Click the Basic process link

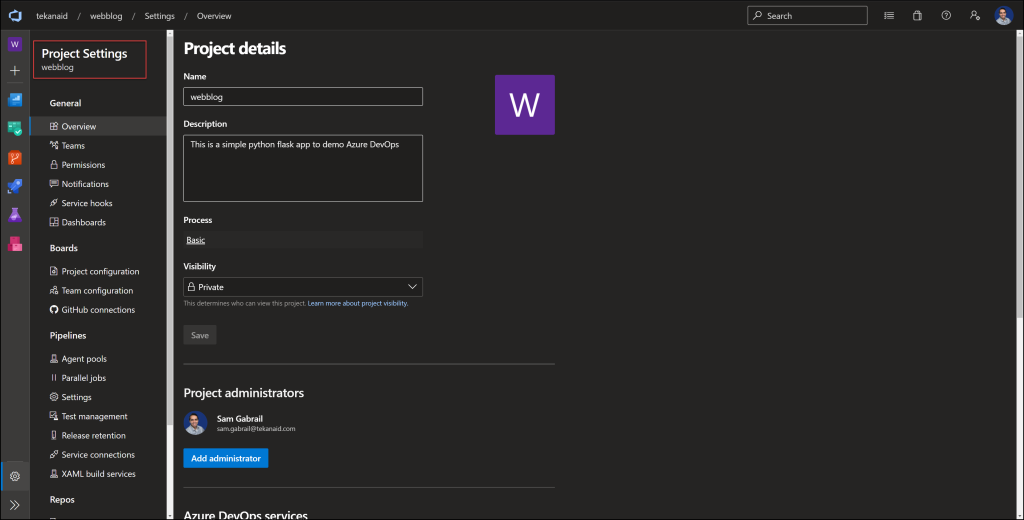pos(196,240)
